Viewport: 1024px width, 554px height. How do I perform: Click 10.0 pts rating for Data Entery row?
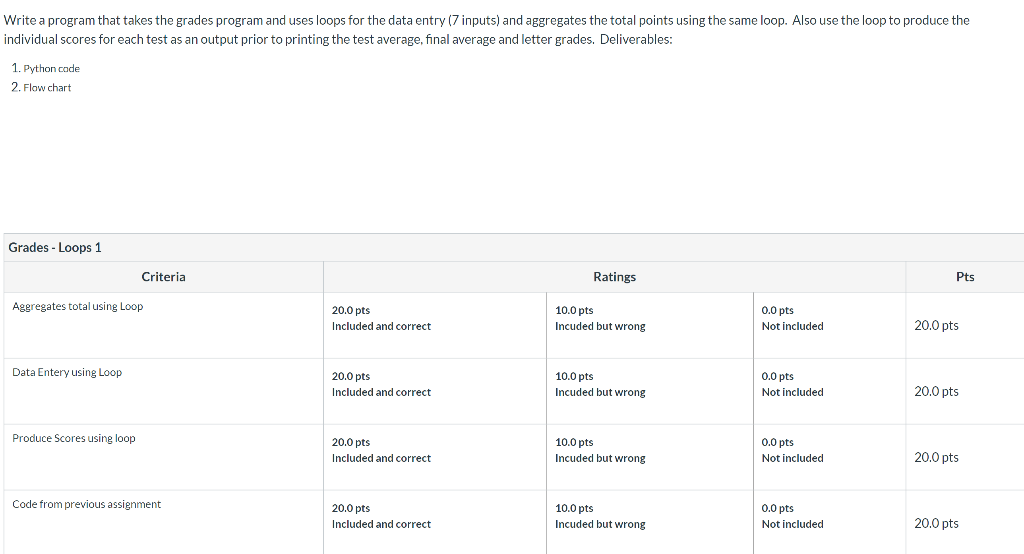[574, 376]
